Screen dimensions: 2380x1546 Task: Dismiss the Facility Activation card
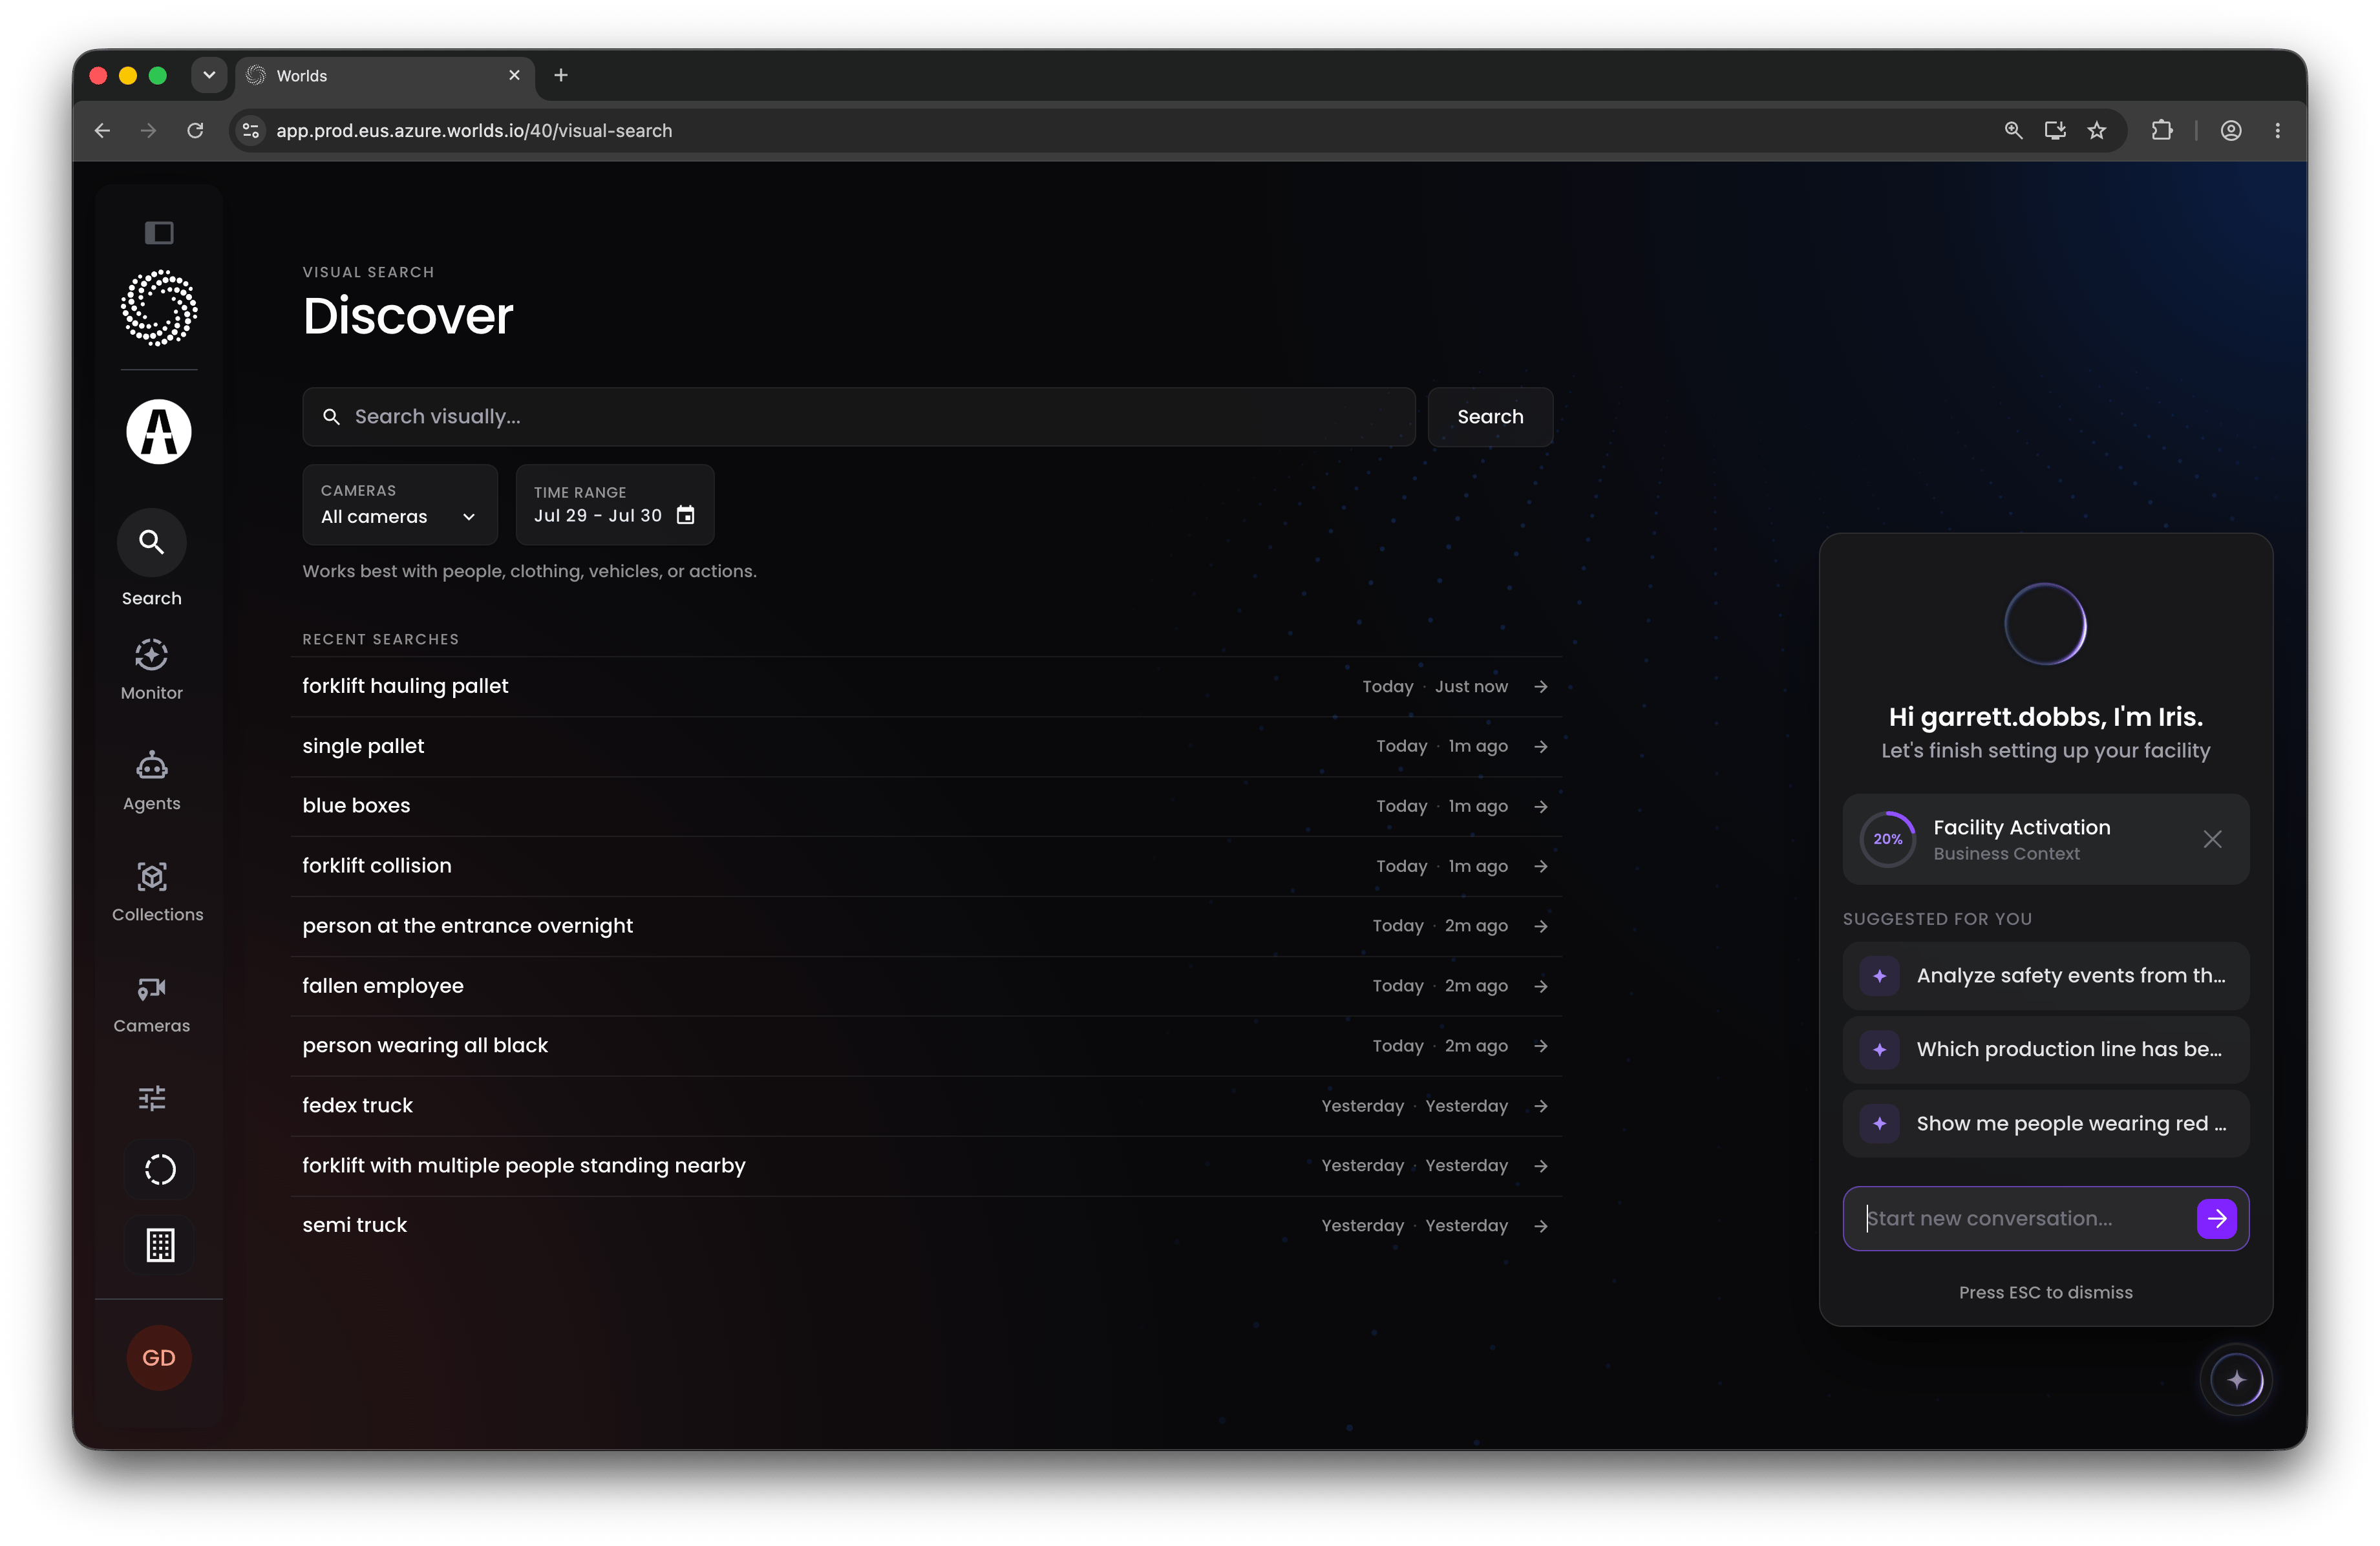click(x=2212, y=839)
